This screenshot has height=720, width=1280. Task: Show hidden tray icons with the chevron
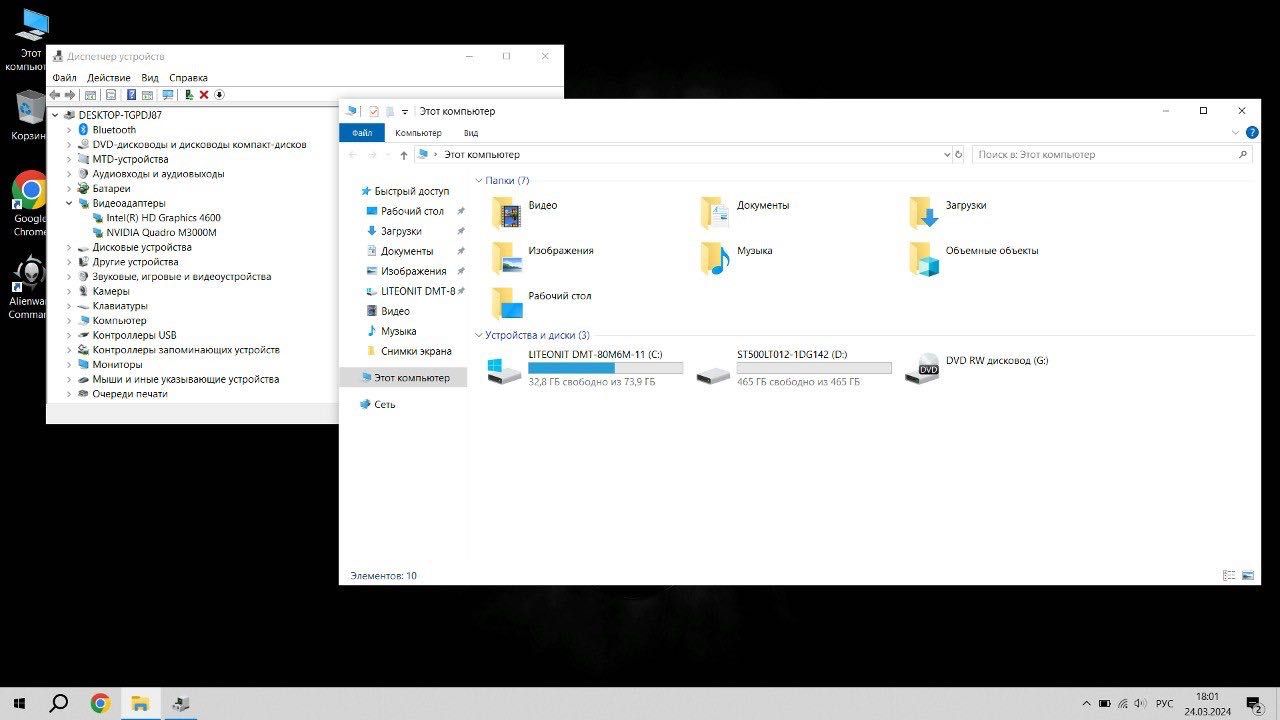pos(1086,704)
